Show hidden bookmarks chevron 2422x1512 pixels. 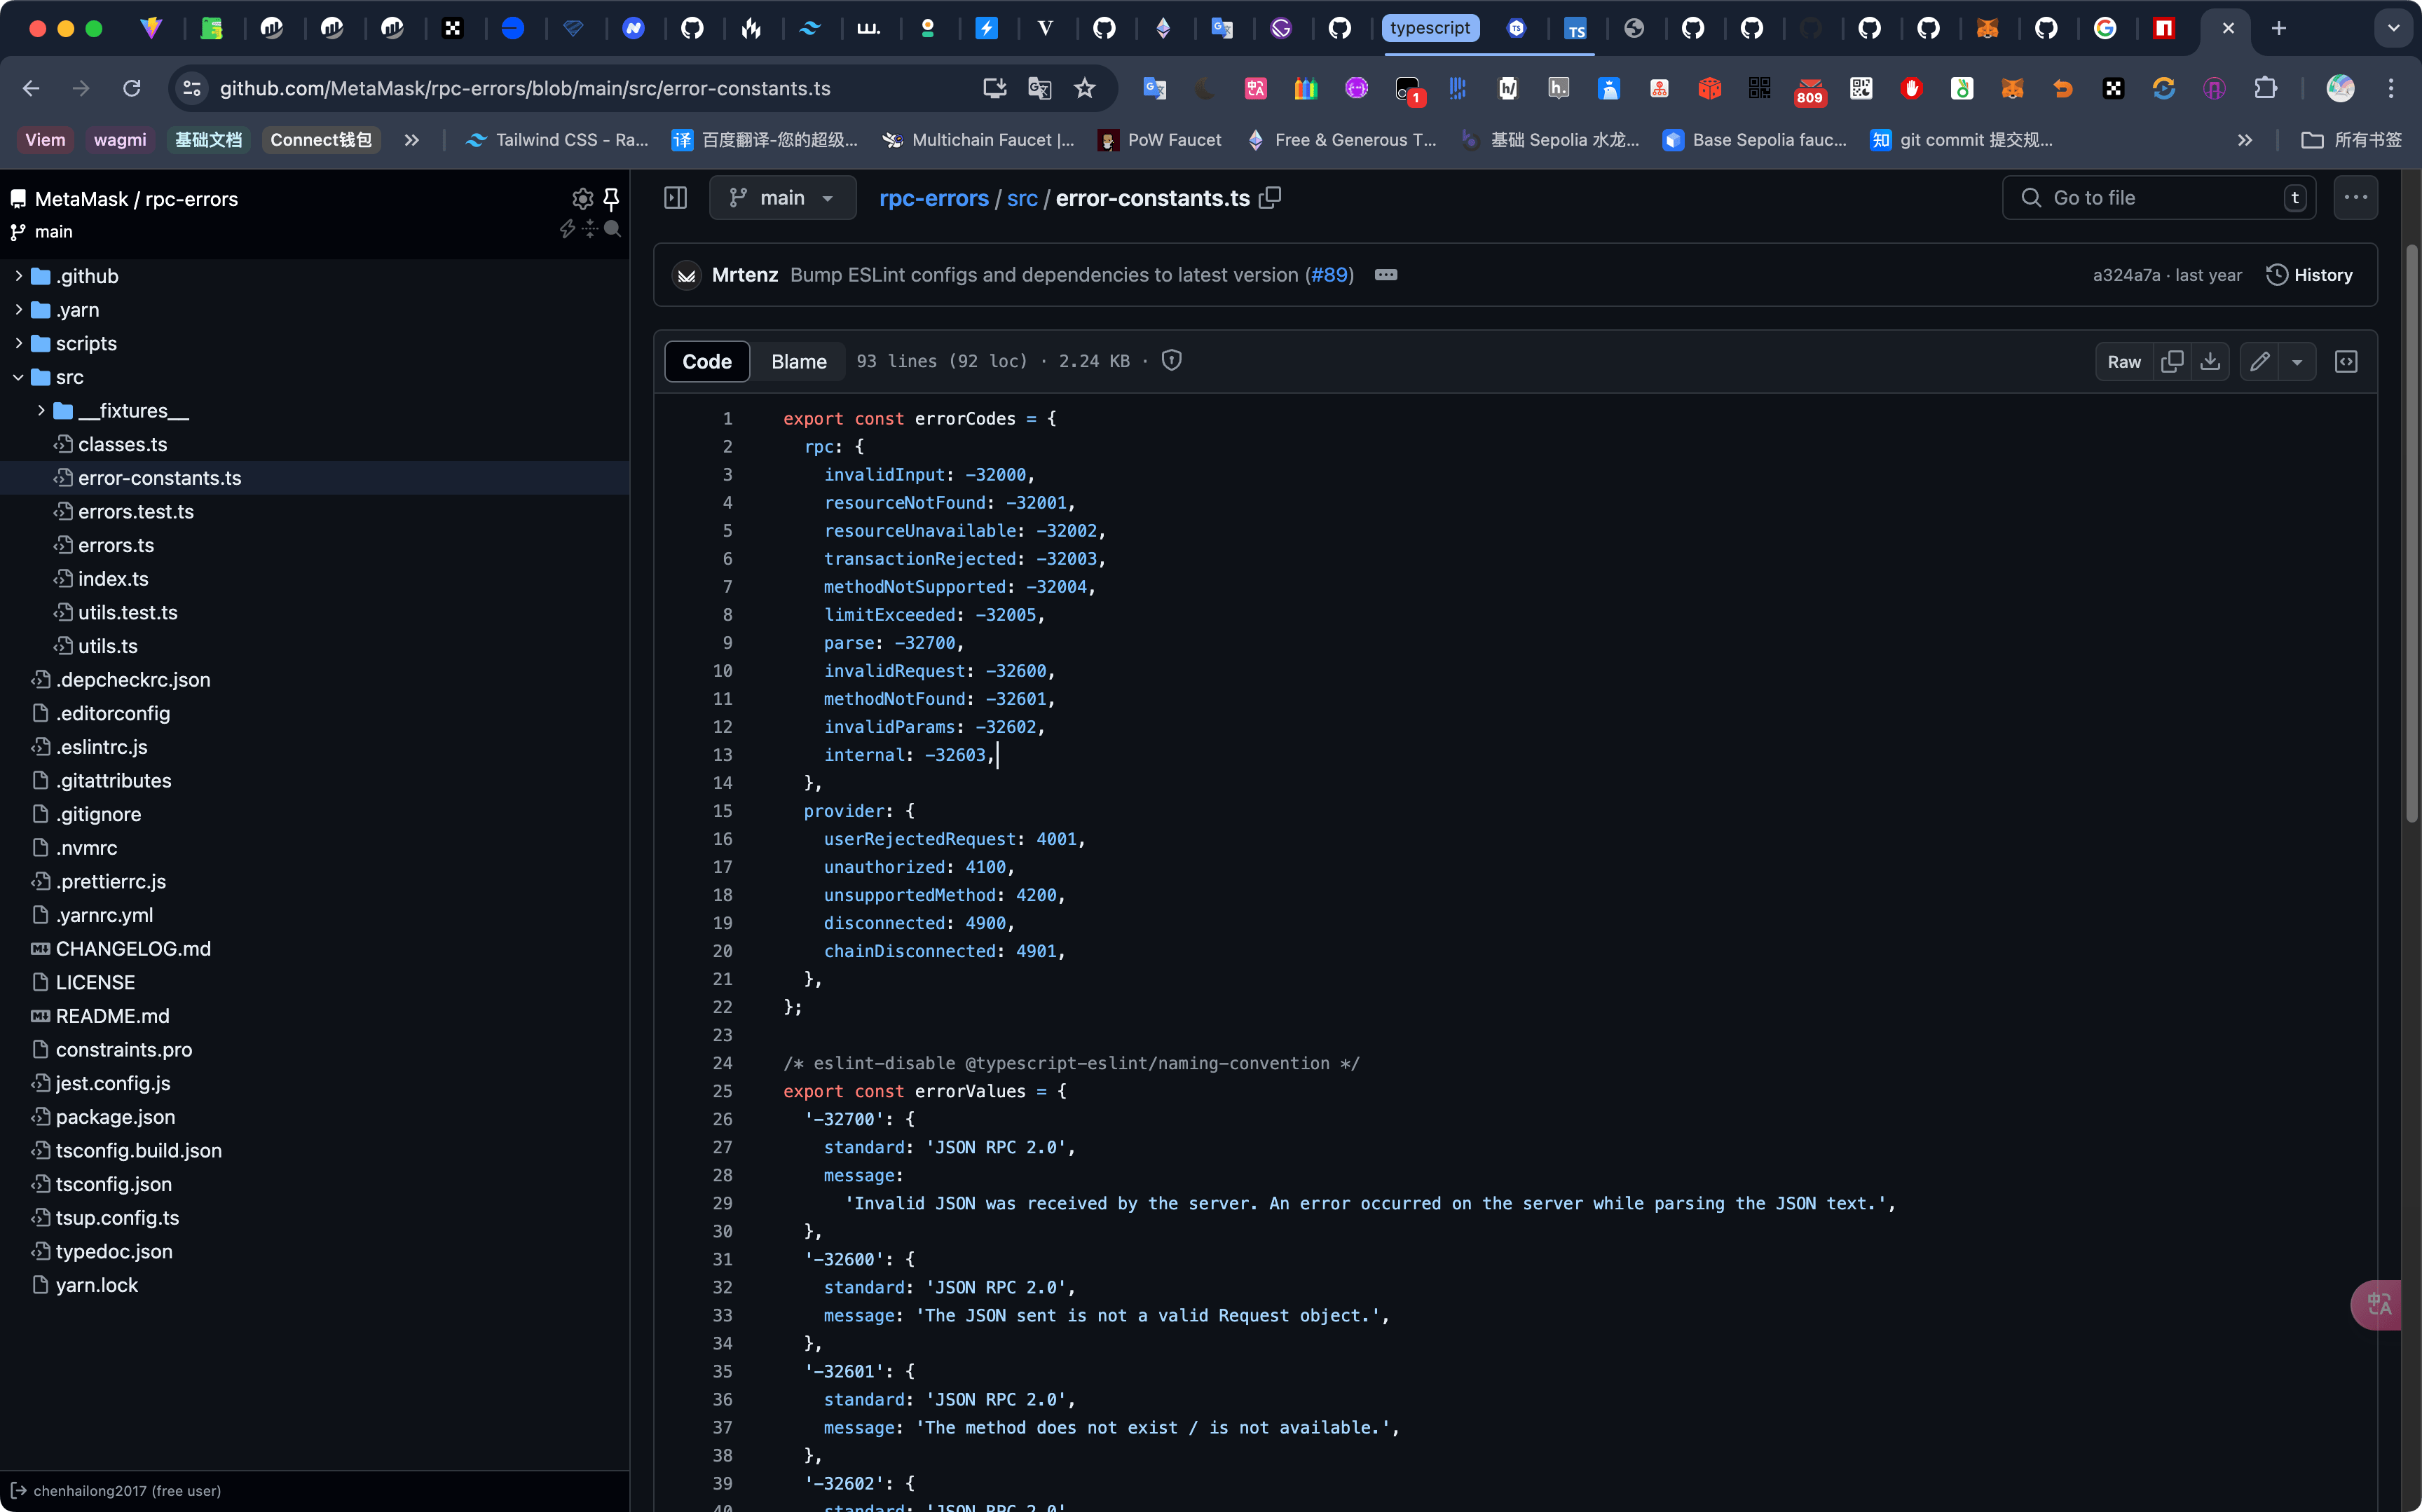coord(2245,140)
